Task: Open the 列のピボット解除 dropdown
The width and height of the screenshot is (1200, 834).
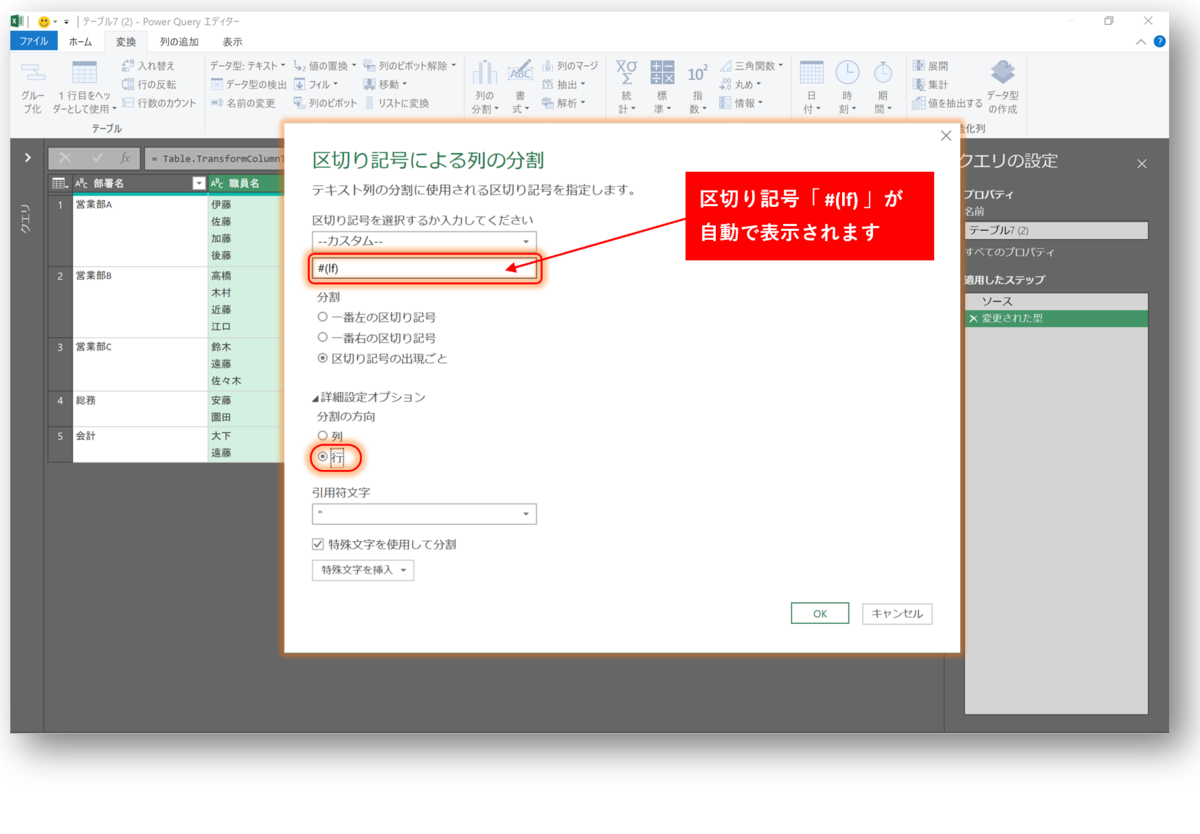Action: coord(410,65)
